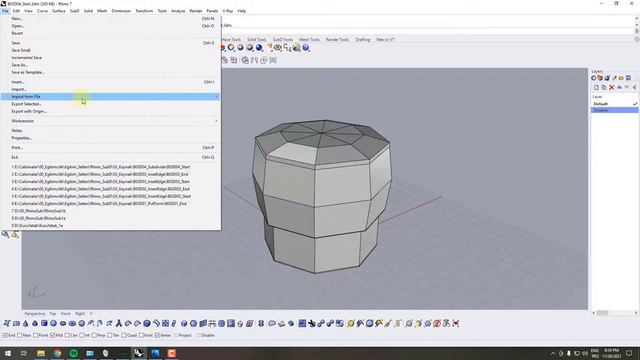
Task: Click the SubD plane icon in bottom toolbar
Action: (x=16, y=324)
